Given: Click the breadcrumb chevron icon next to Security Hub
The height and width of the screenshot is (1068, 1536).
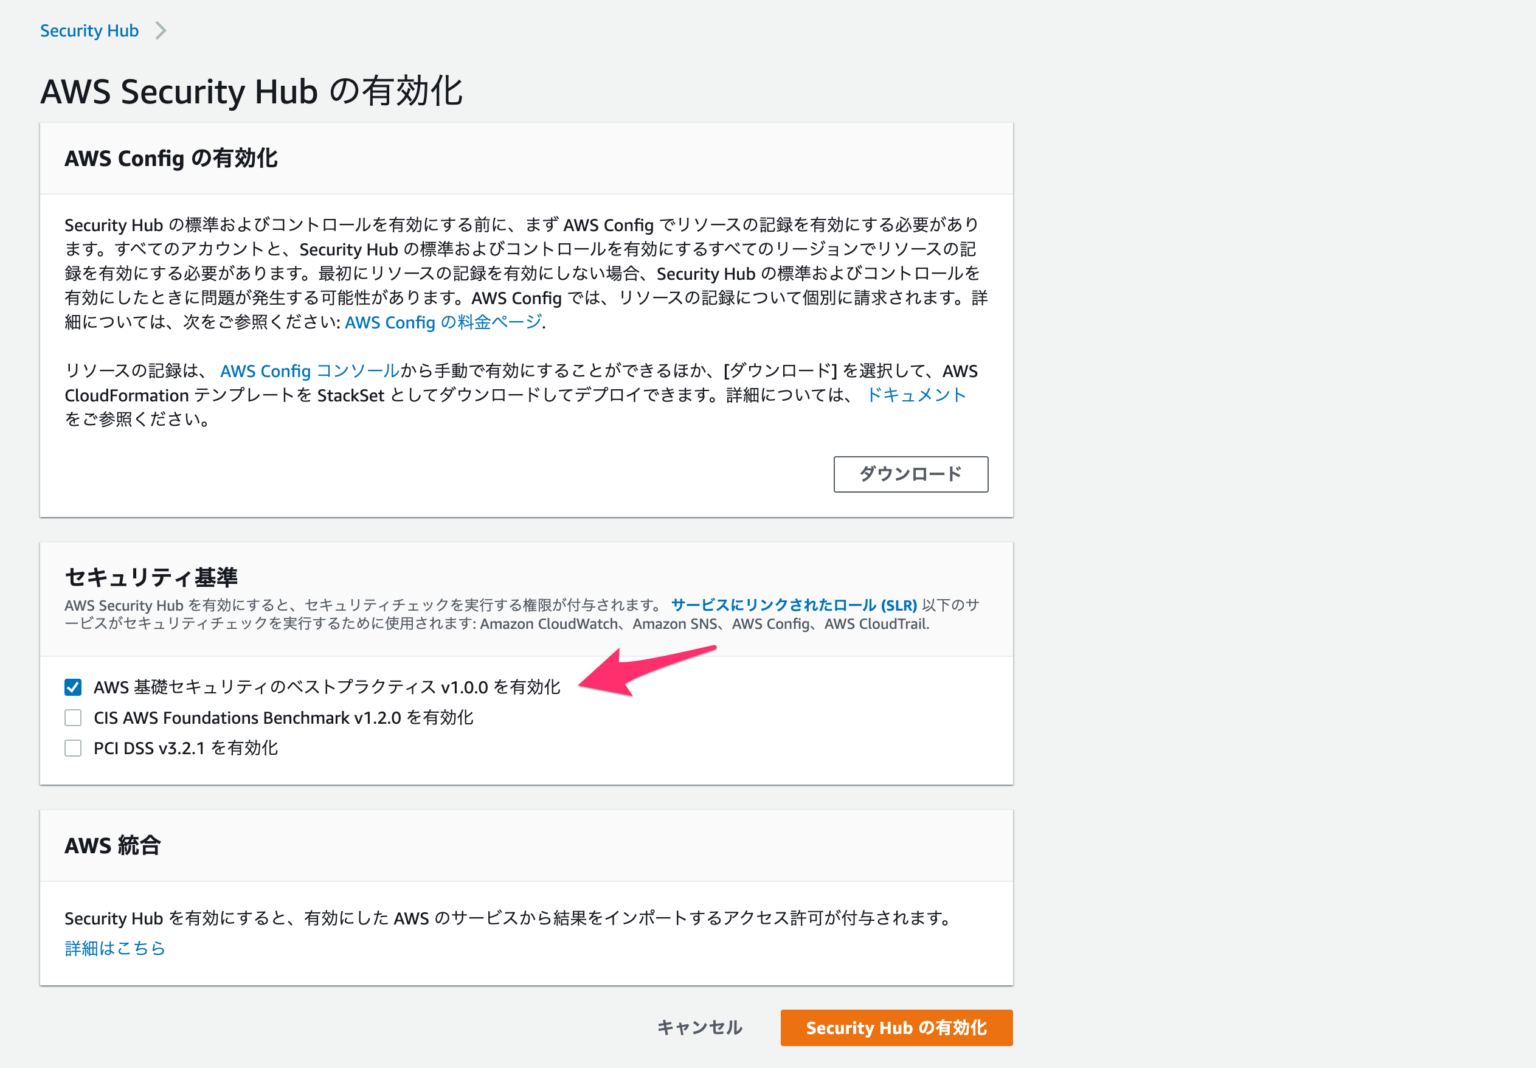Looking at the screenshot, I should tap(160, 30).
